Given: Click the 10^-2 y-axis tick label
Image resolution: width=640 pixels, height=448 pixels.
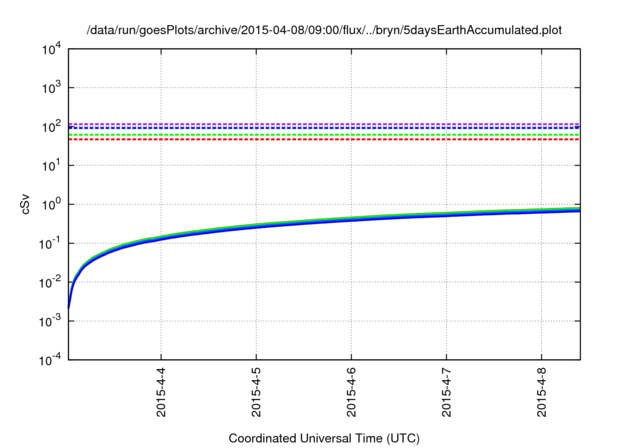Looking at the screenshot, I should [x=51, y=283].
